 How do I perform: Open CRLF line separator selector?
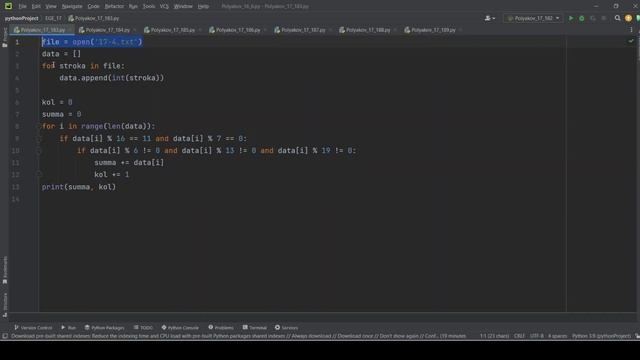pos(519,336)
